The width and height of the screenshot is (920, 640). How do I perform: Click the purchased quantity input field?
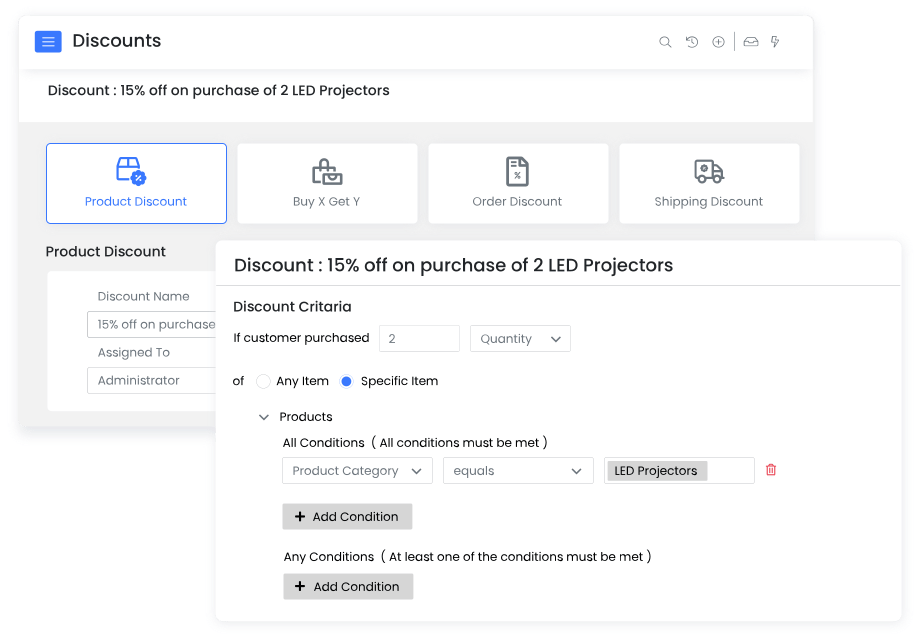(420, 338)
